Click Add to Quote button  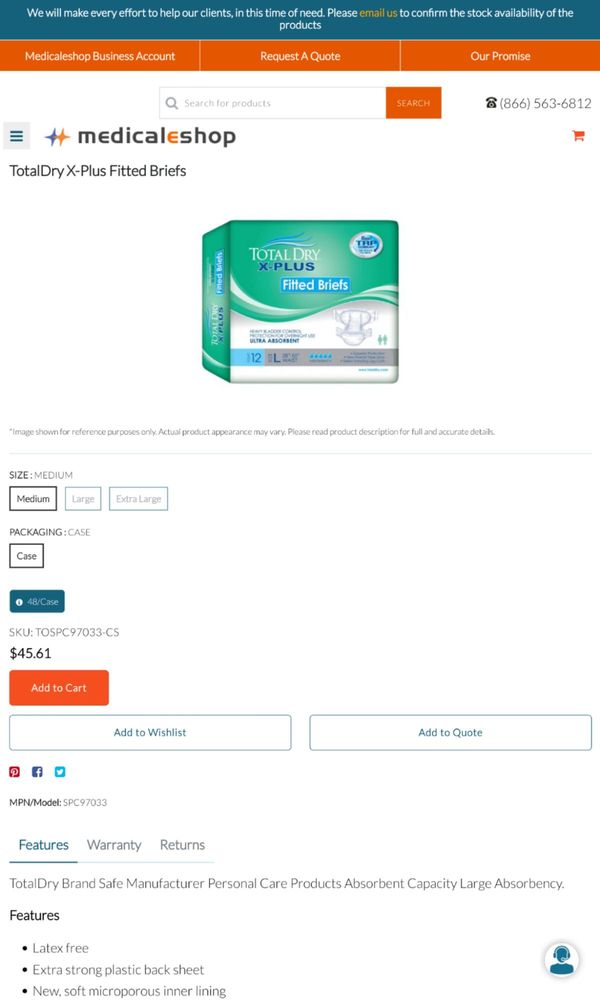[450, 732]
